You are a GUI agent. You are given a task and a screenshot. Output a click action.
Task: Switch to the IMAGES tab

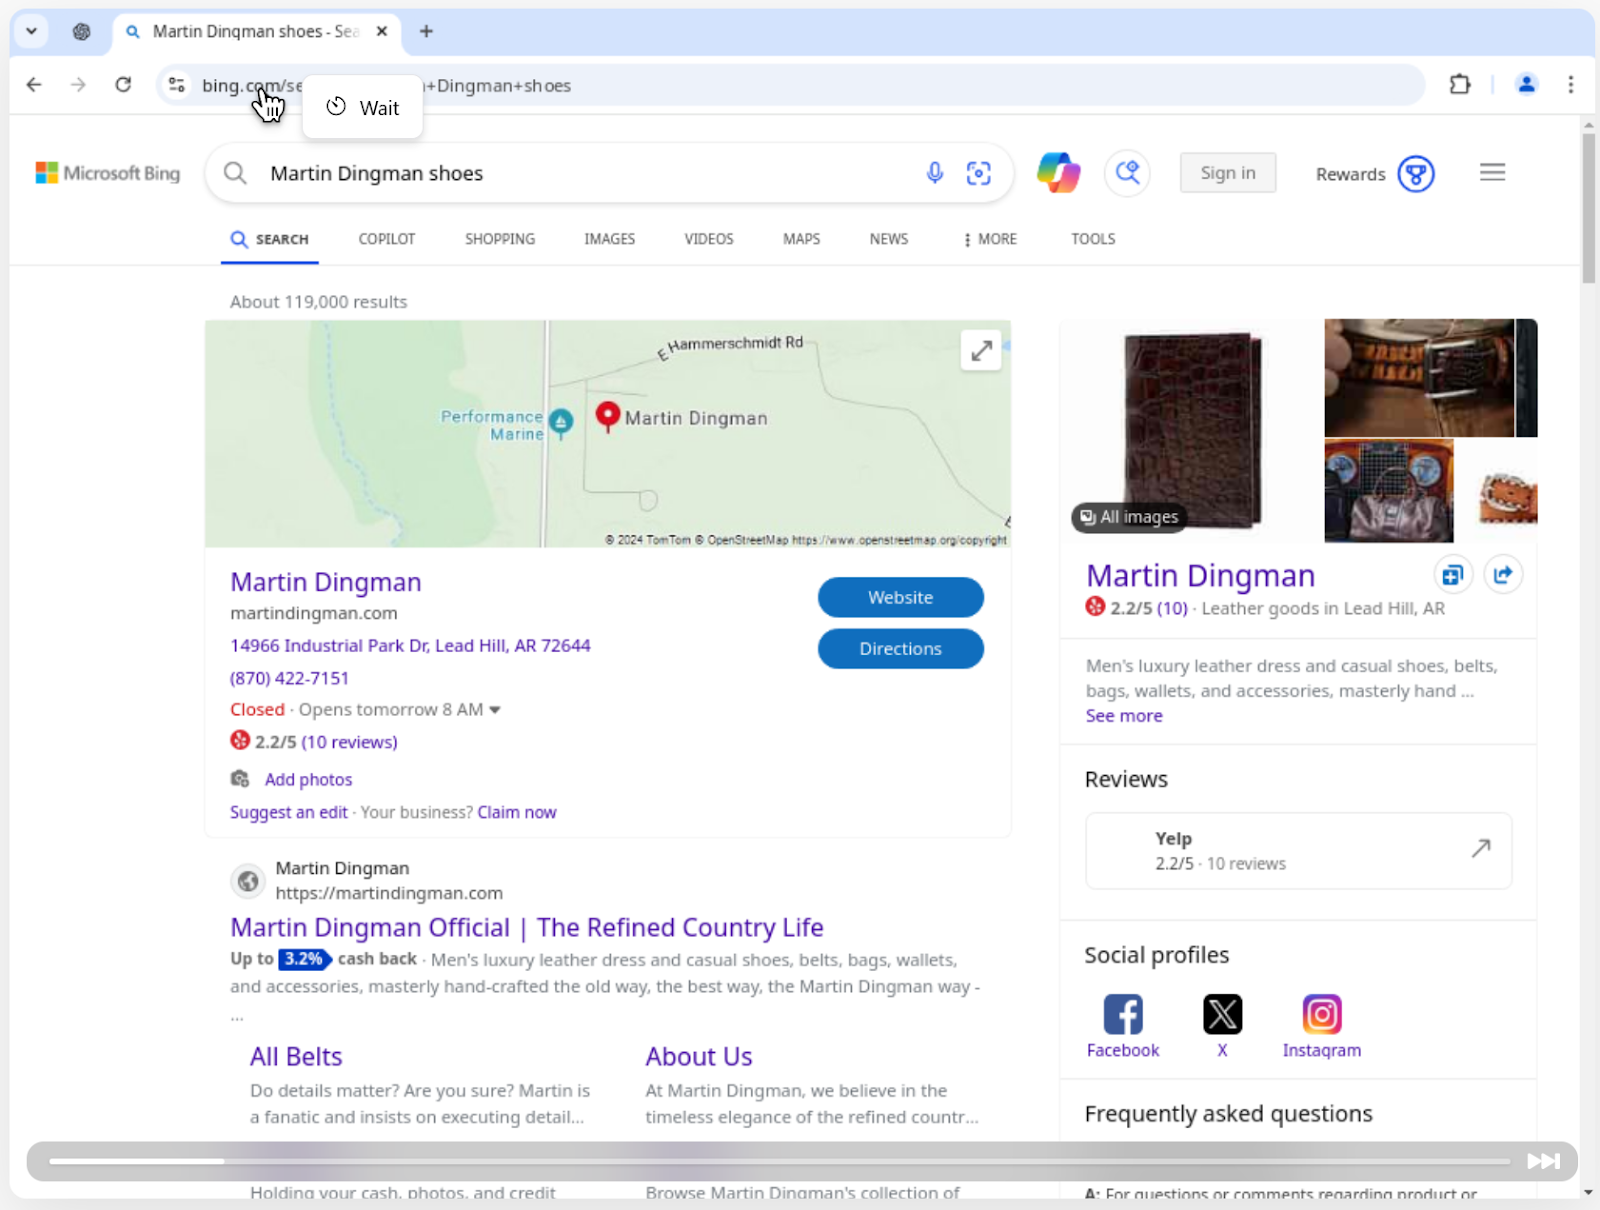(610, 239)
